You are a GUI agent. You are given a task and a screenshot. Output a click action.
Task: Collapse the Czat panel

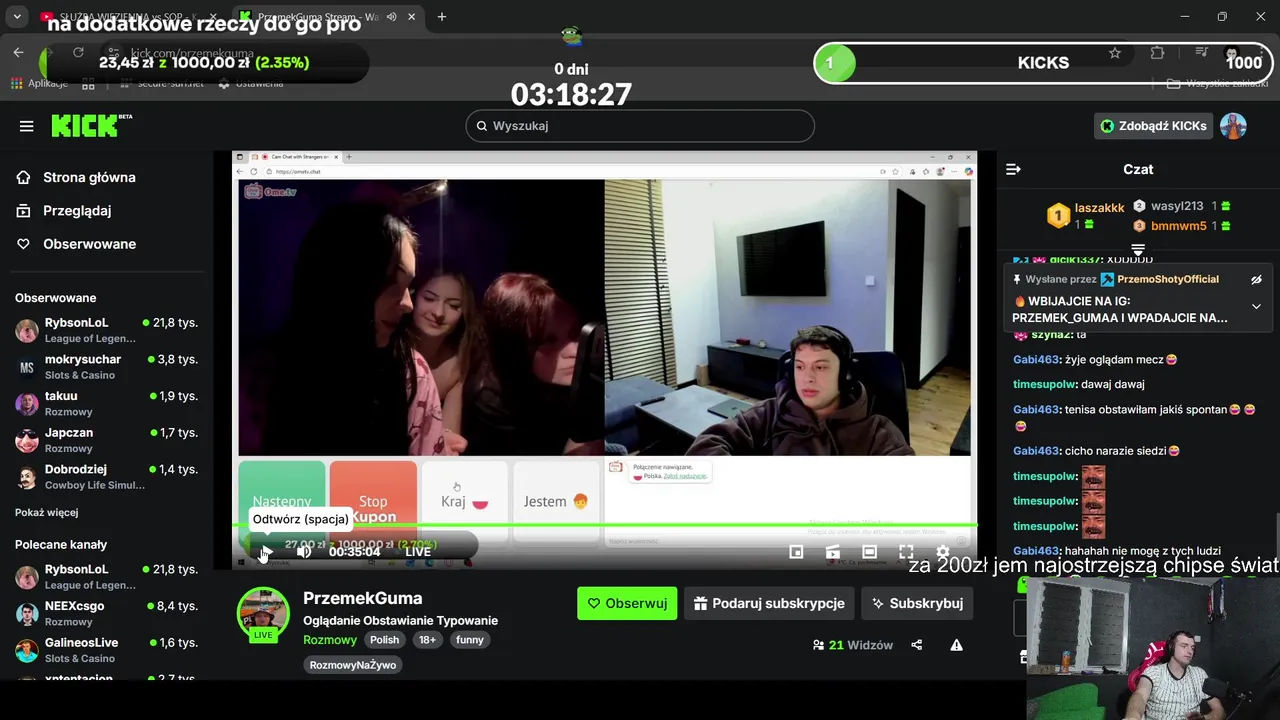[1013, 169]
